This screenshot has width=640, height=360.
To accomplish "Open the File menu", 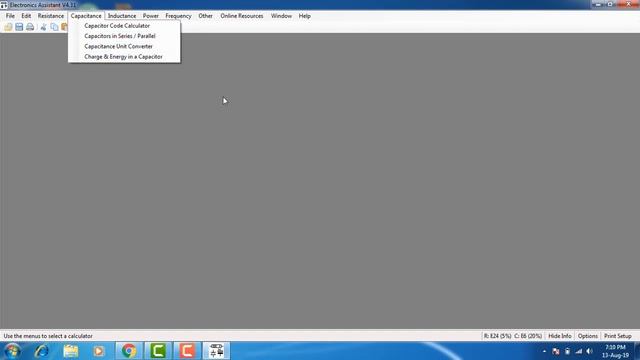I will pos(10,16).
